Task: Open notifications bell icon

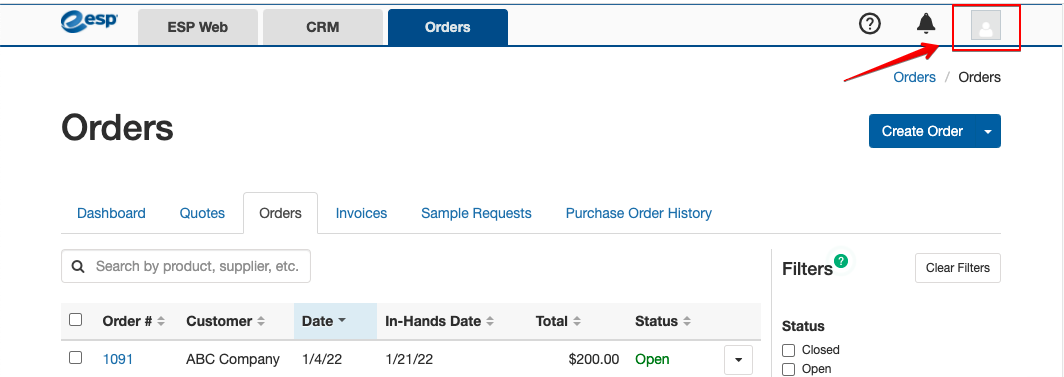Action: click(x=926, y=24)
